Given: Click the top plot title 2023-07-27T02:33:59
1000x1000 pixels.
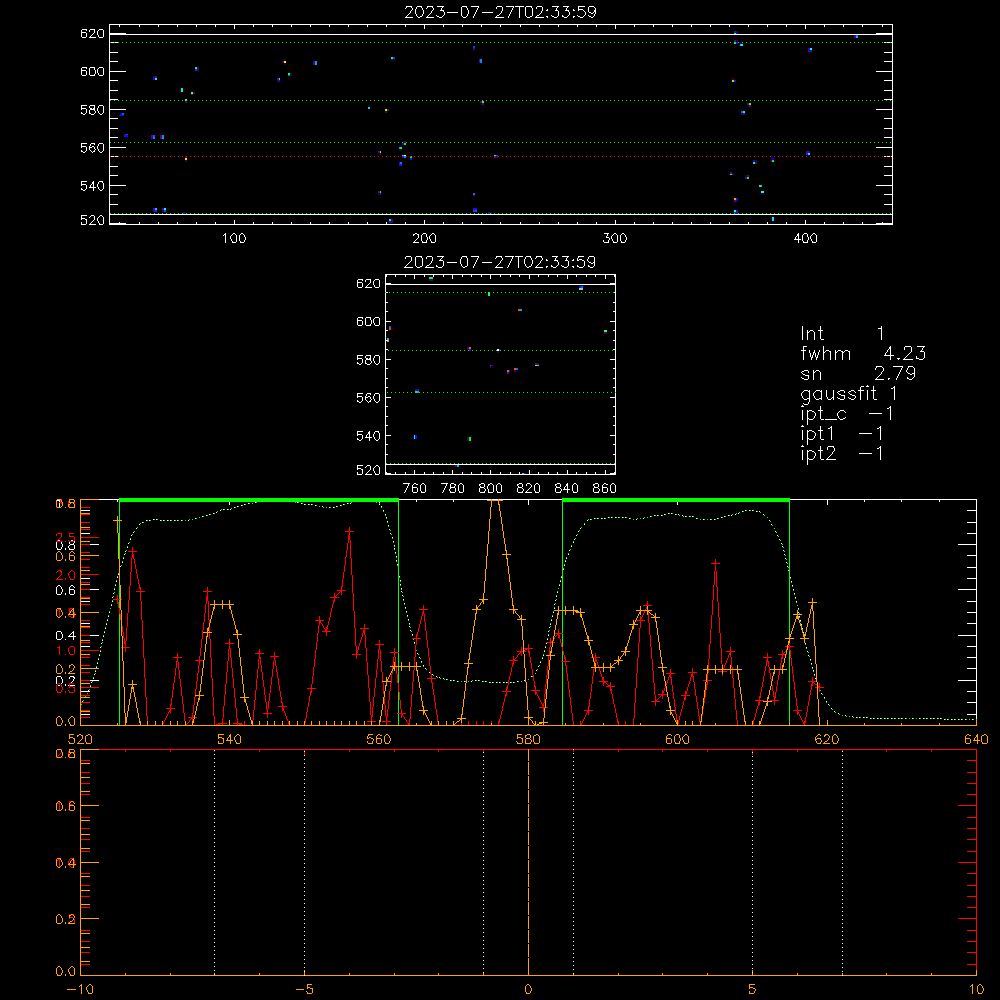Looking at the screenshot, I should point(500,12).
